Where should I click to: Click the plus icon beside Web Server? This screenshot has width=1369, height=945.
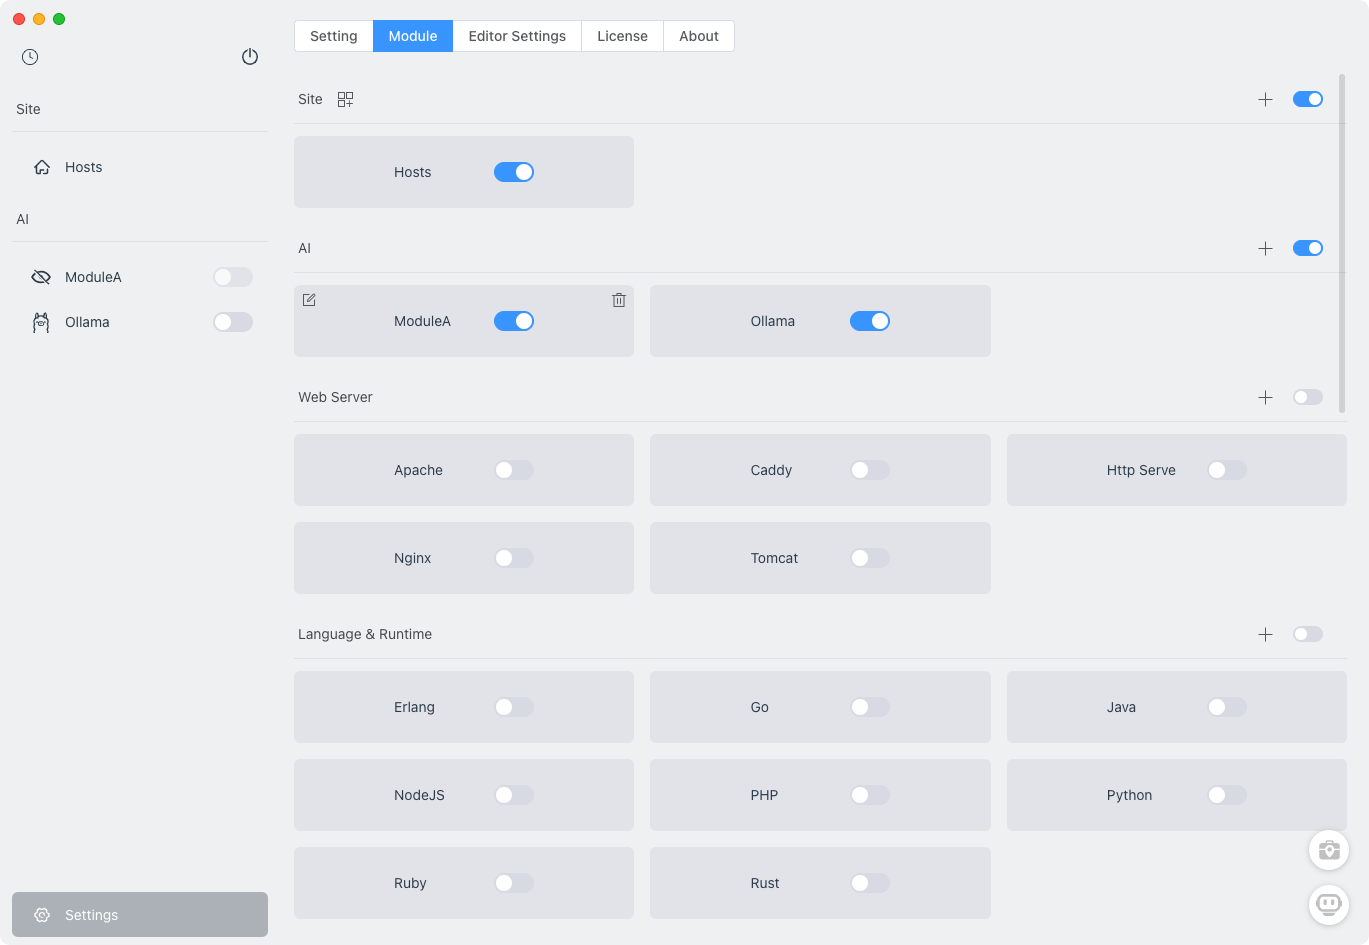(1265, 397)
